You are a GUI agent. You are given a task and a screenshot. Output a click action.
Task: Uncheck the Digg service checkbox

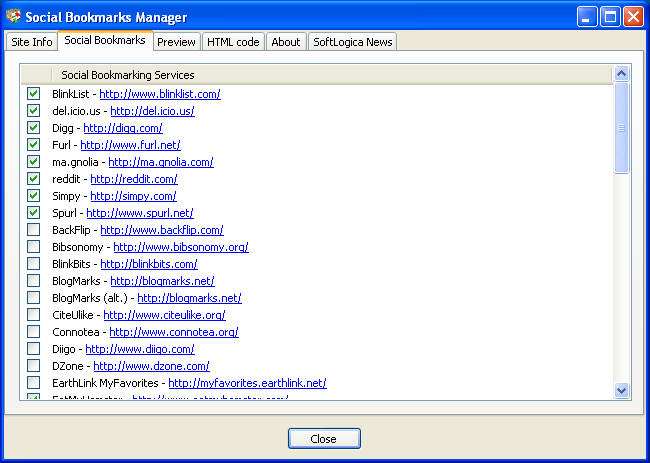pos(33,128)
